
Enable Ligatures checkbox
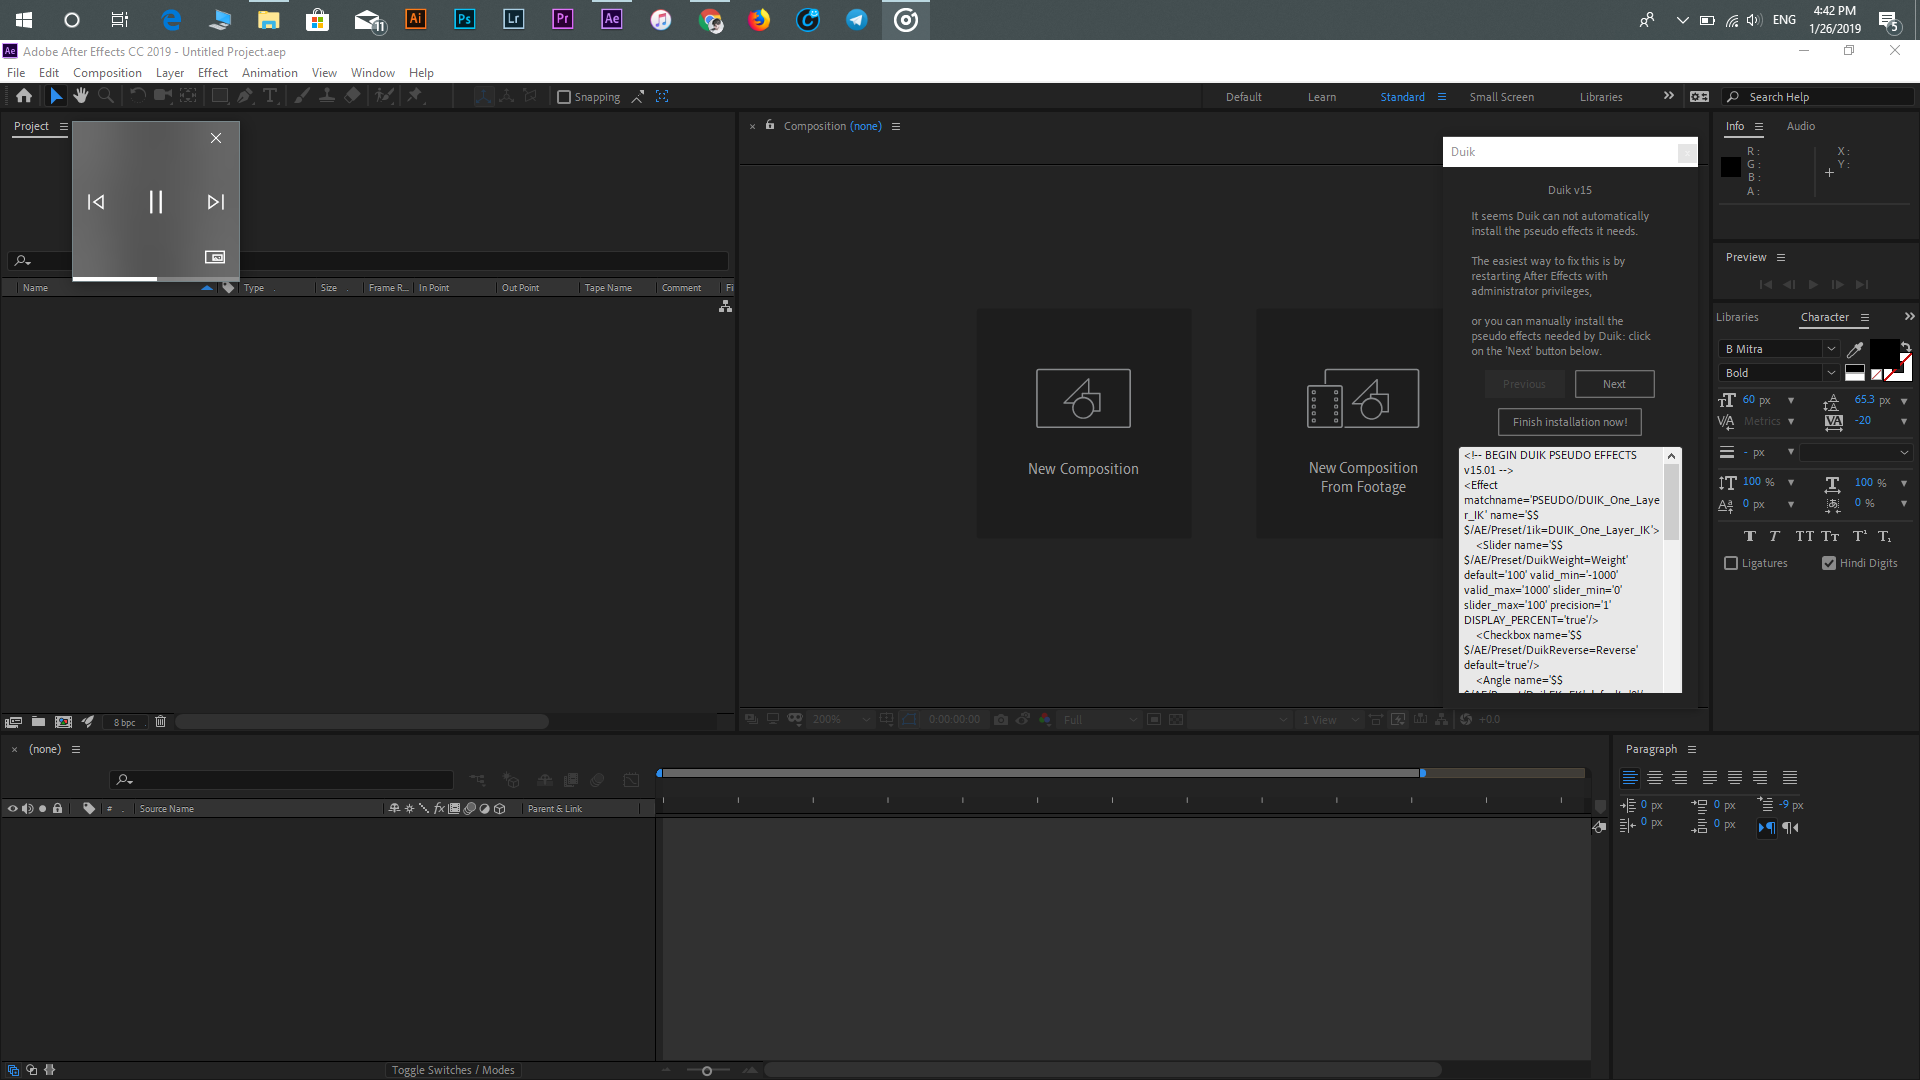1731,563
